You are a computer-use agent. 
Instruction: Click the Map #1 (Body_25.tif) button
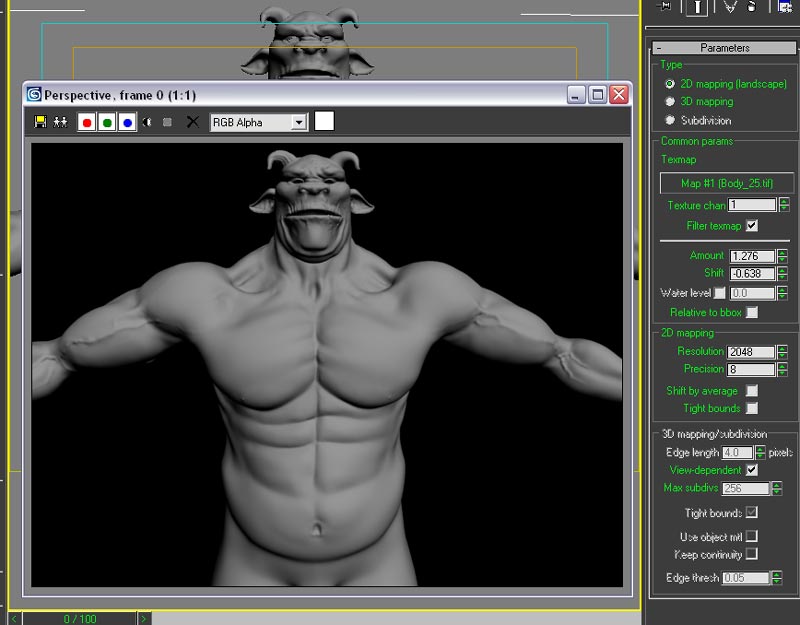[726, 183]
